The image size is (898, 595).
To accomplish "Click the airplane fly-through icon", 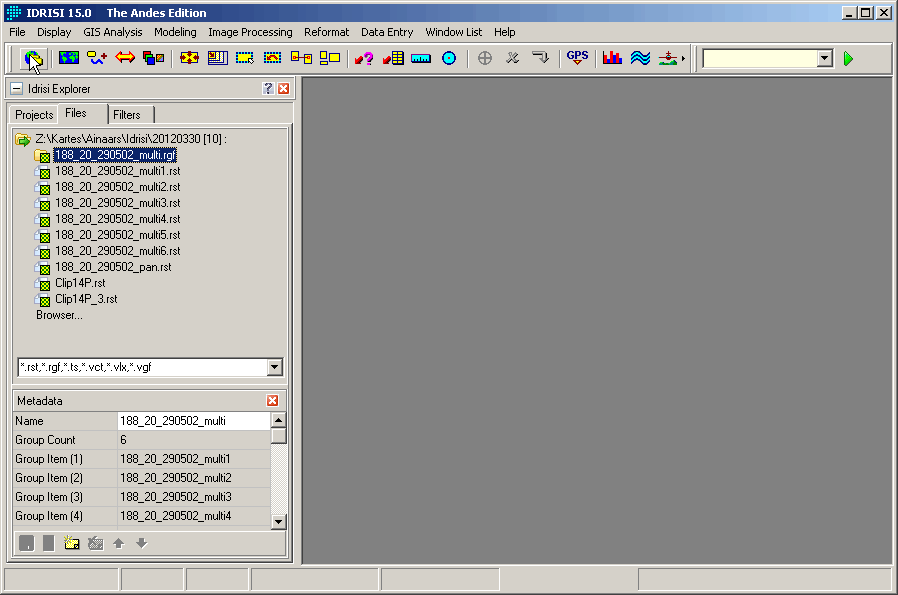I will point(668,58).
